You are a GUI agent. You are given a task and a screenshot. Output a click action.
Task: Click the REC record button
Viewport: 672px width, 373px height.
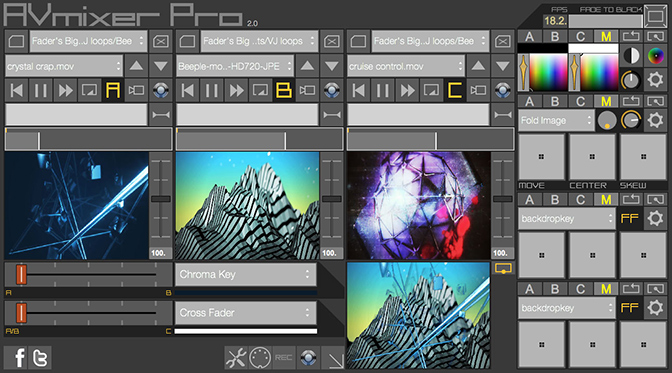[283, 358]
